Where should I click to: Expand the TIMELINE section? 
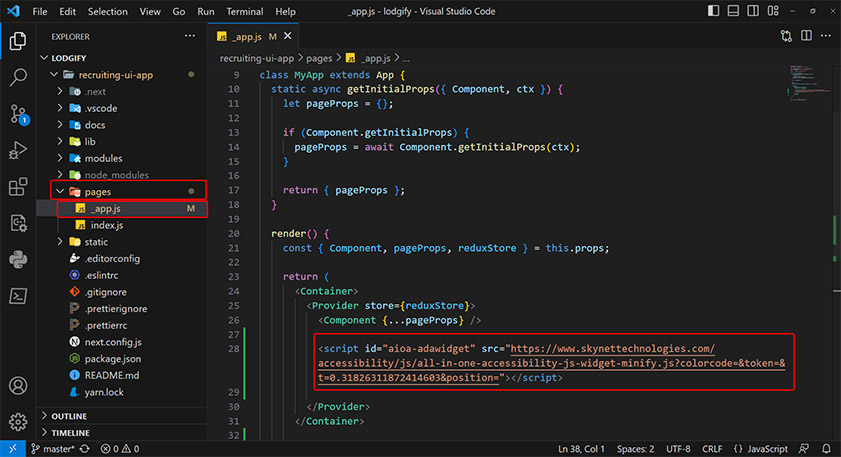(45, 432)
